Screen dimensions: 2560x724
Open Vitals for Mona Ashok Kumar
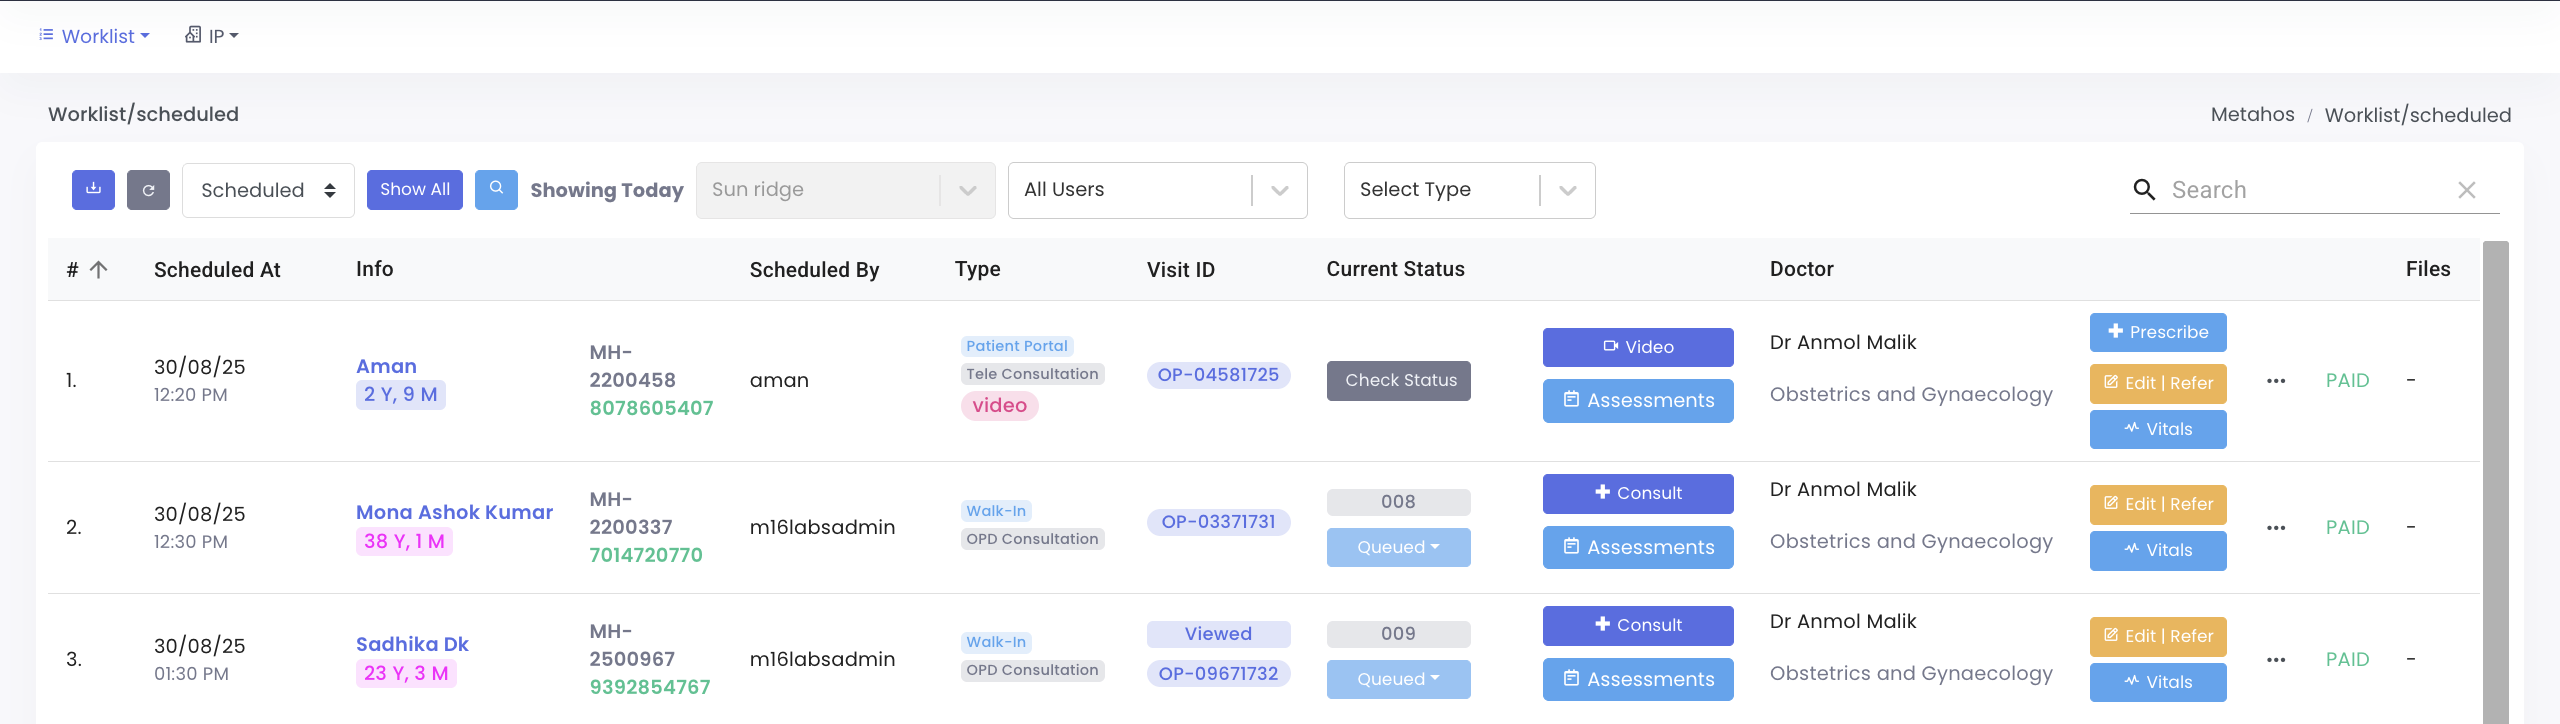click(x=2157, y=550)
